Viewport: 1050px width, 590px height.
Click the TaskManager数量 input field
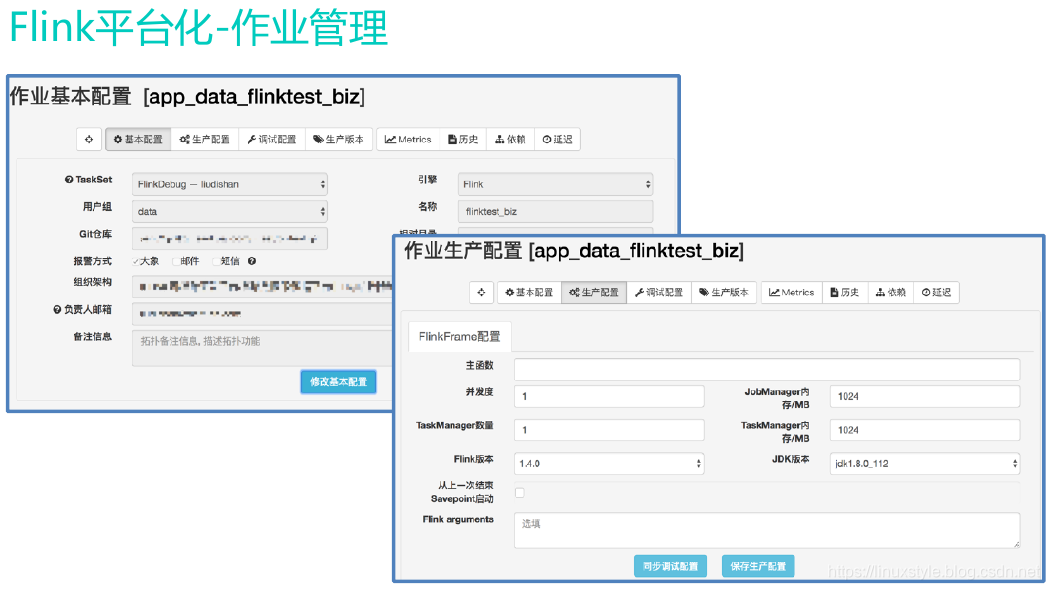(609, 429)
